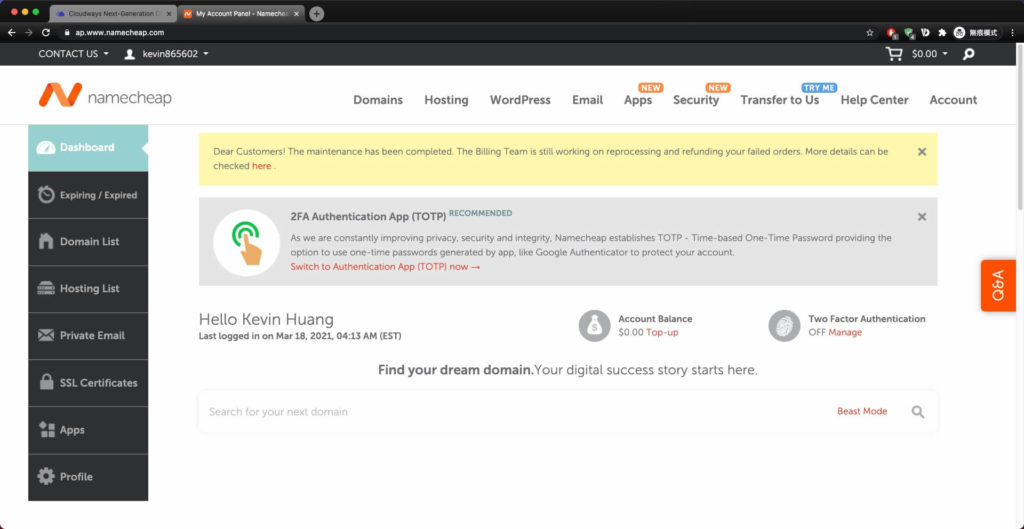
Task: Open a new browser tab
Action: [x=317, y=14]
